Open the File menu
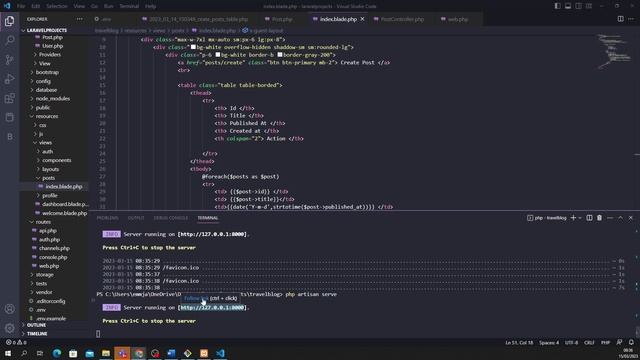The image size is (640, 360). [21, 6]
